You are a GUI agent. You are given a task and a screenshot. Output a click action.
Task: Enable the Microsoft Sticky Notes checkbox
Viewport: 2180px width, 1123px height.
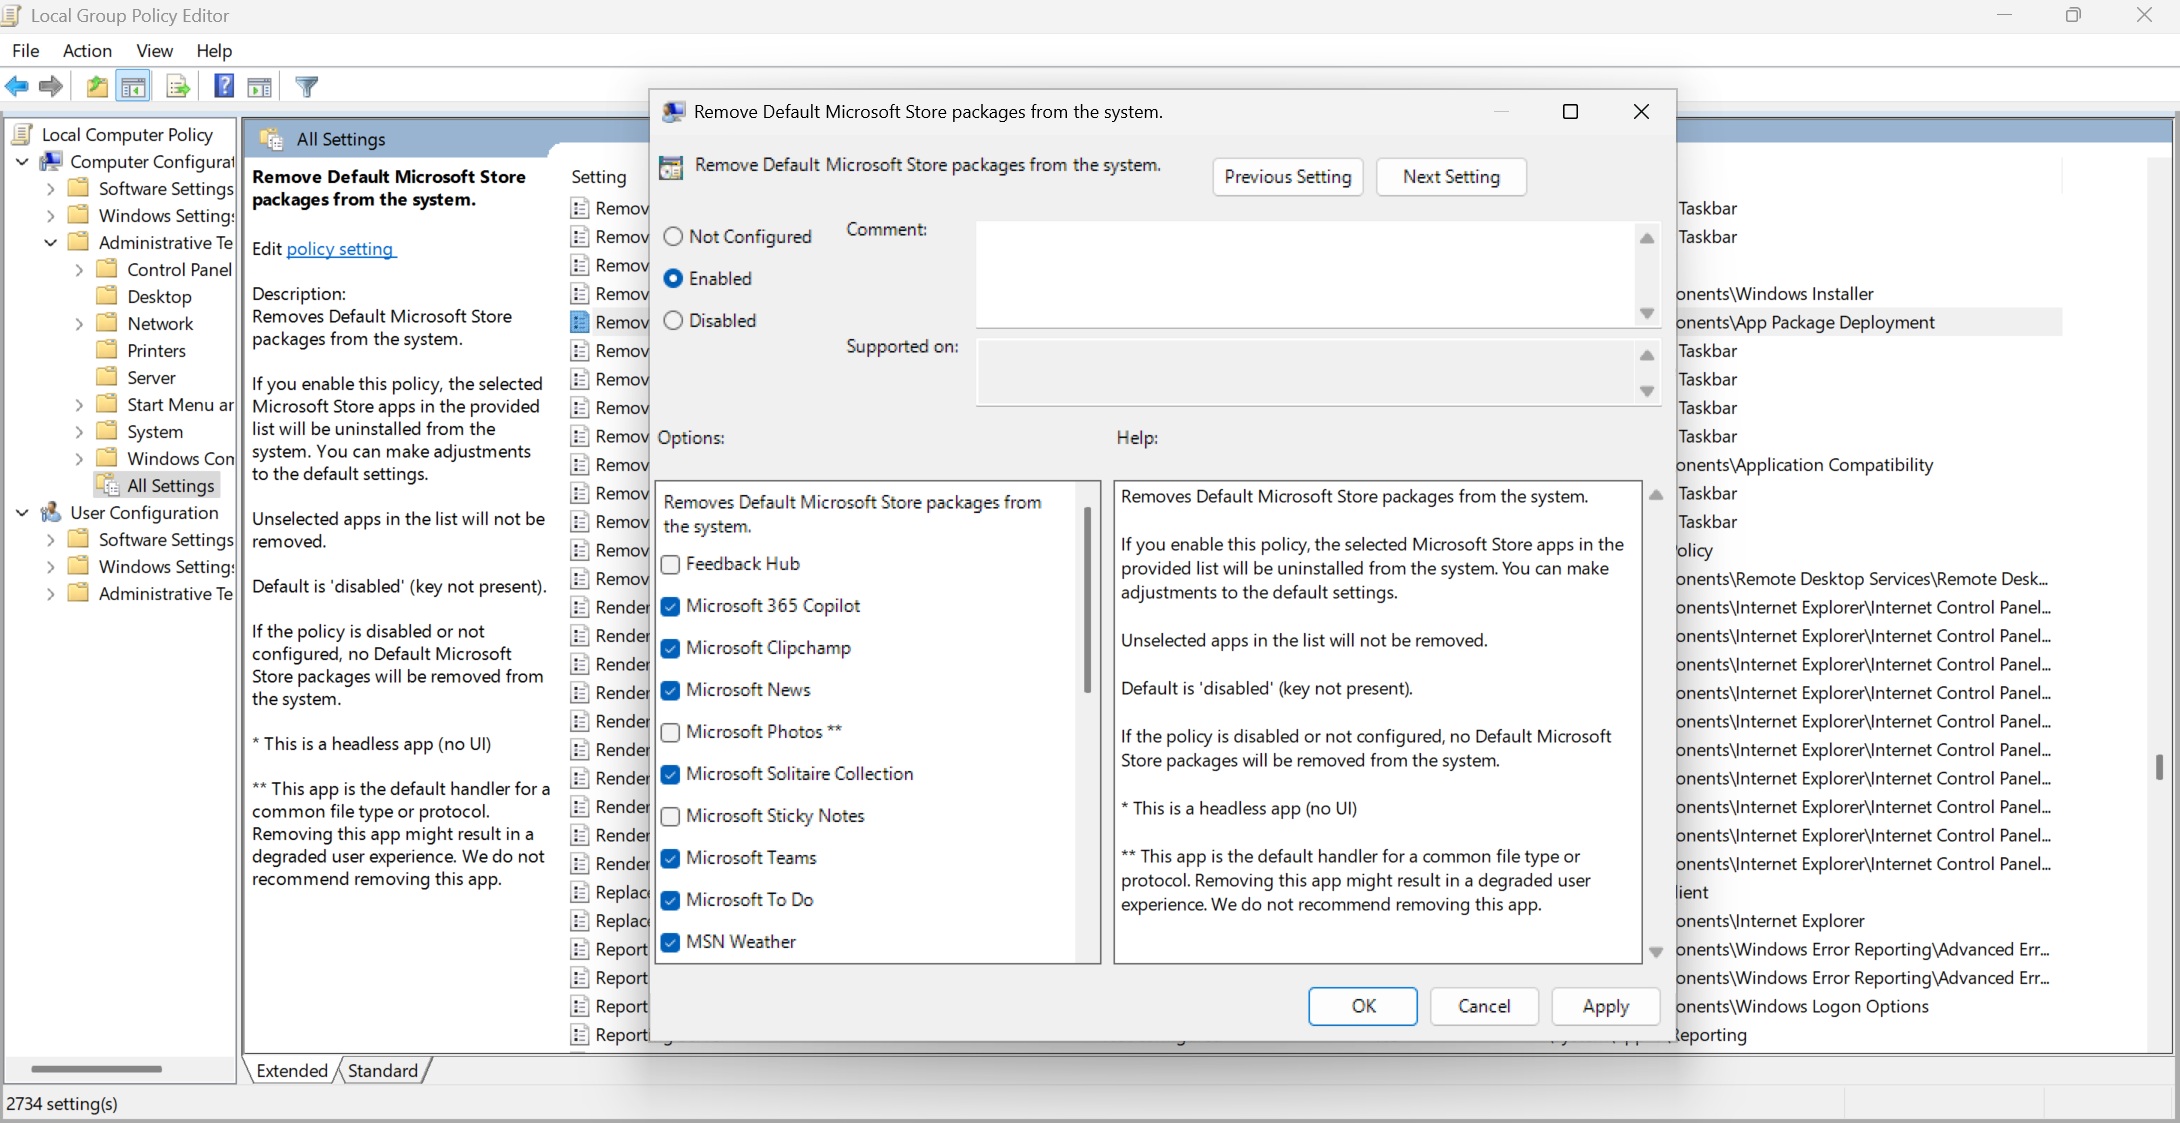671,816
